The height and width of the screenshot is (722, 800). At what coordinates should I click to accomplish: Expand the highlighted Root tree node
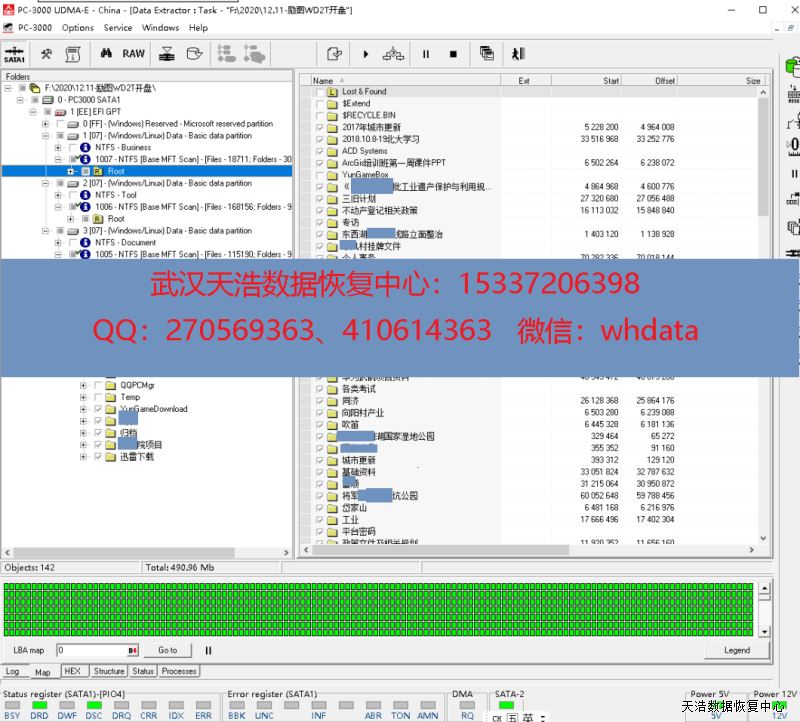71,171
